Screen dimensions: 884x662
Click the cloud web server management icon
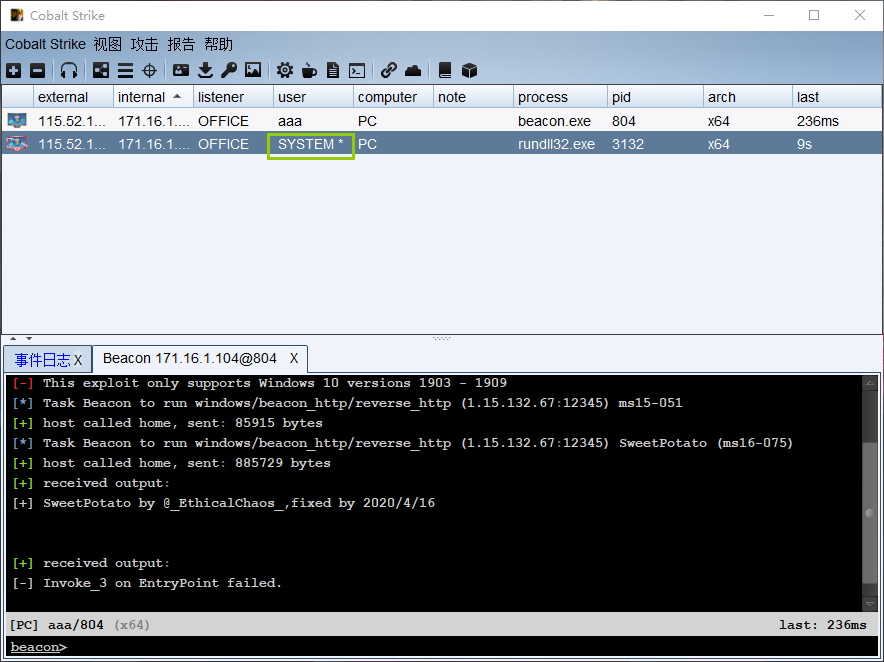click(x=413, y=70)
